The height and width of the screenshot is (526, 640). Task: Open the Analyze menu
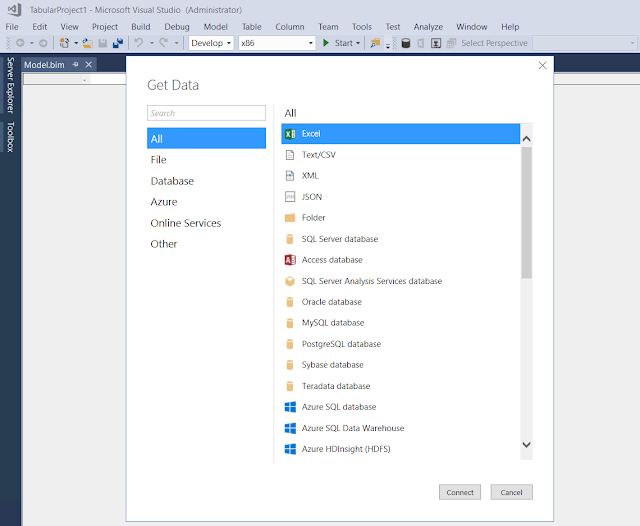(x=428, y=27)
